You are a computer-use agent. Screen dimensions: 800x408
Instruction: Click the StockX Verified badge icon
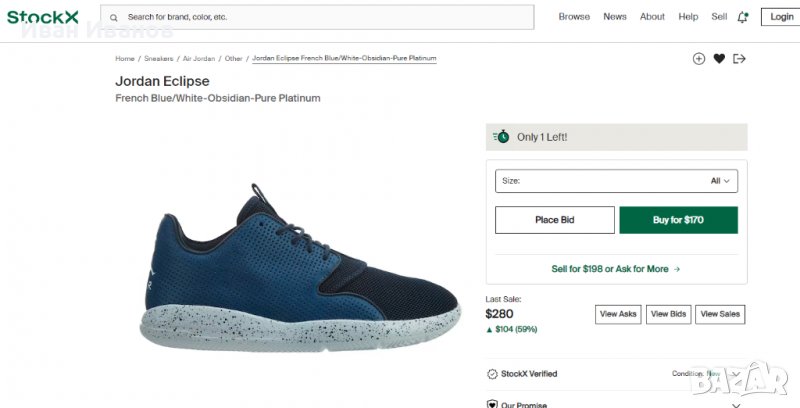tap(492, 374)
